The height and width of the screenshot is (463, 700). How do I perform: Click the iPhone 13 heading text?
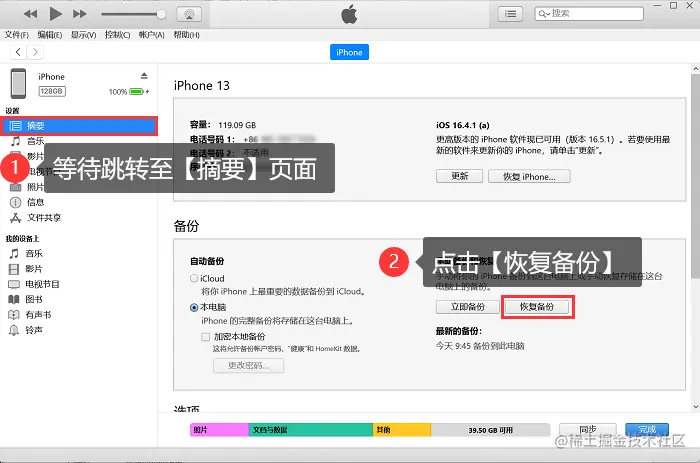pos(202,86)
